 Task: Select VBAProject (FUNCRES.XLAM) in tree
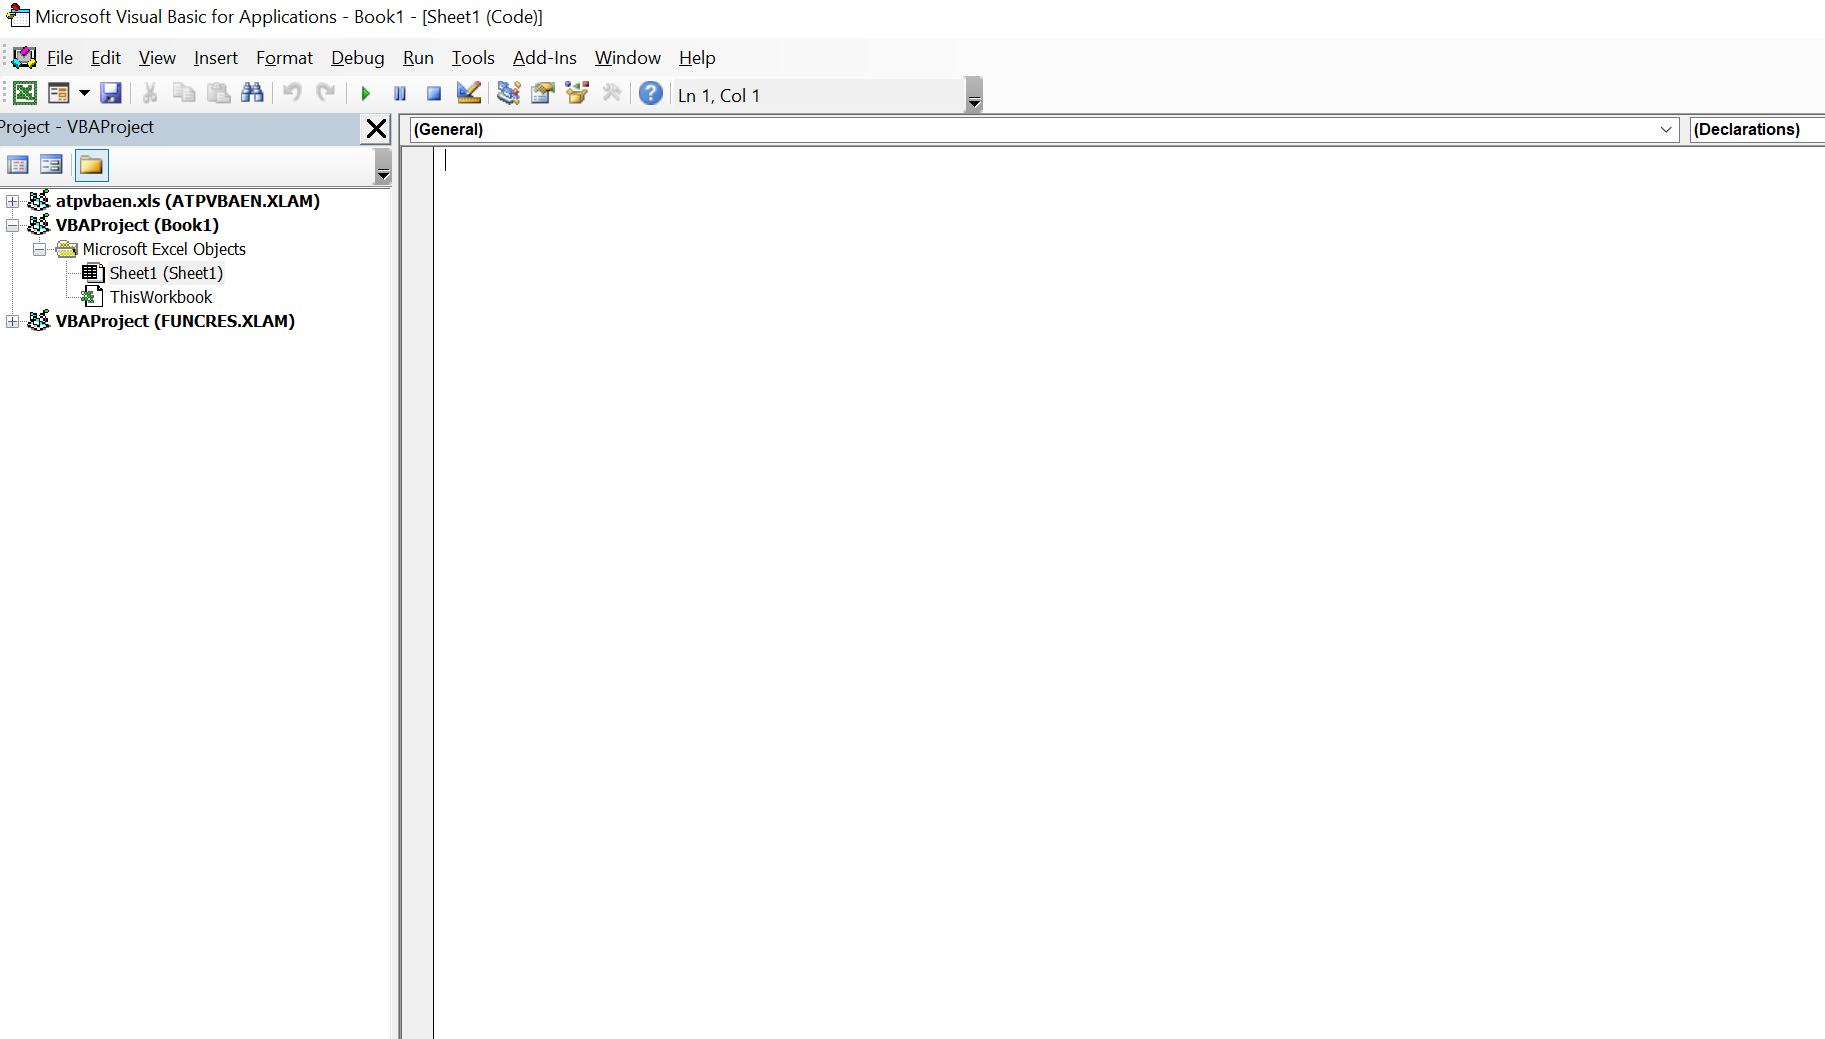175,321
